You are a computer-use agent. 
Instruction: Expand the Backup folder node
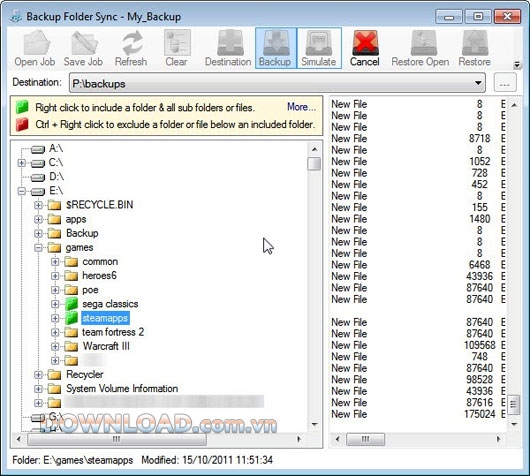point(38,234)
